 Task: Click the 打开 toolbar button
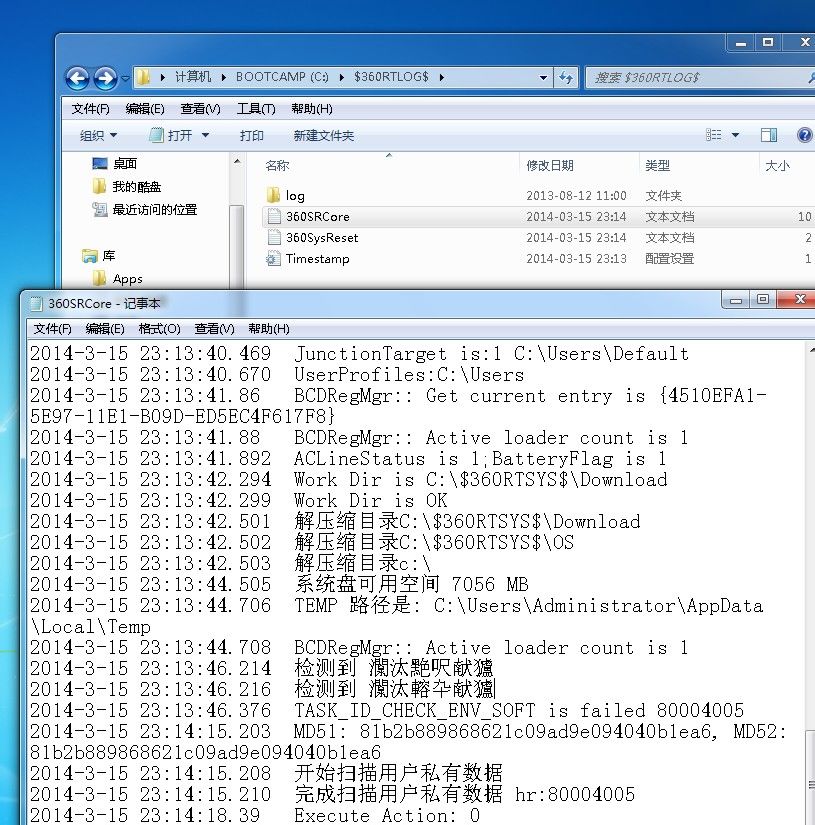click(172, 136)
